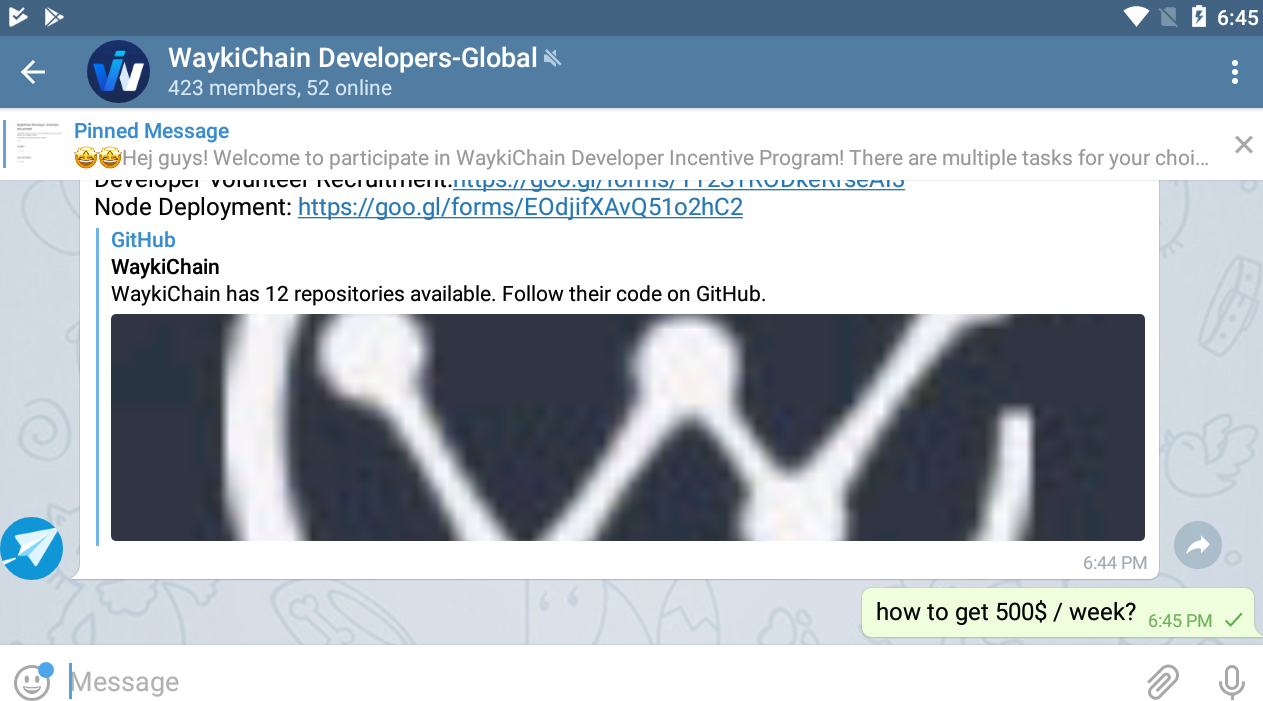Tap the 6:44 PM message timestamp
1263x701 pixels.
(1115, 563)
